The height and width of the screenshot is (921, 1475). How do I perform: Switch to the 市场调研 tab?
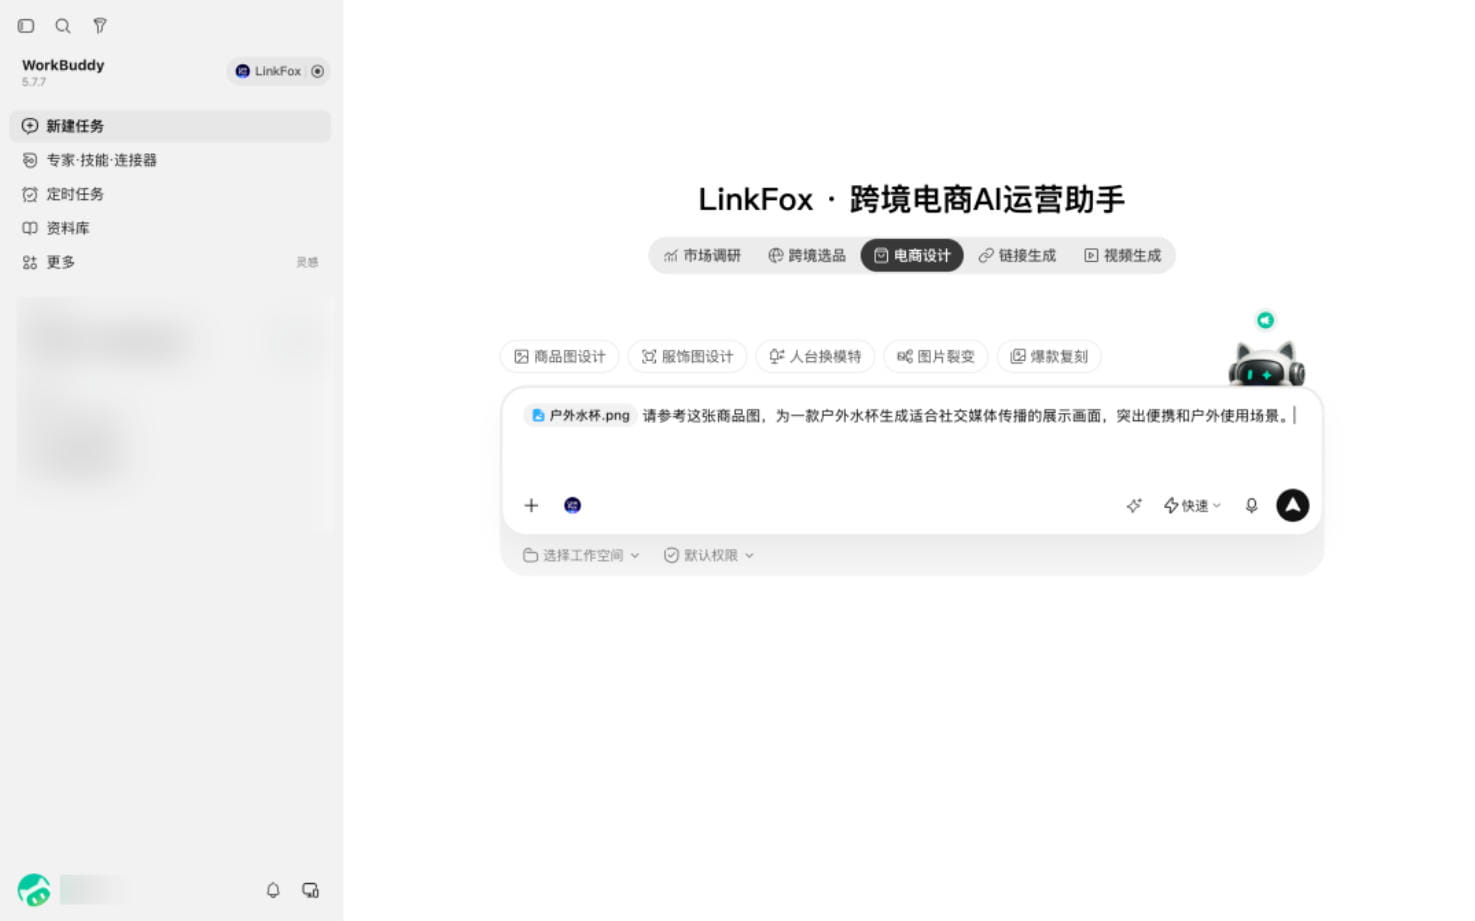(702, 256)
